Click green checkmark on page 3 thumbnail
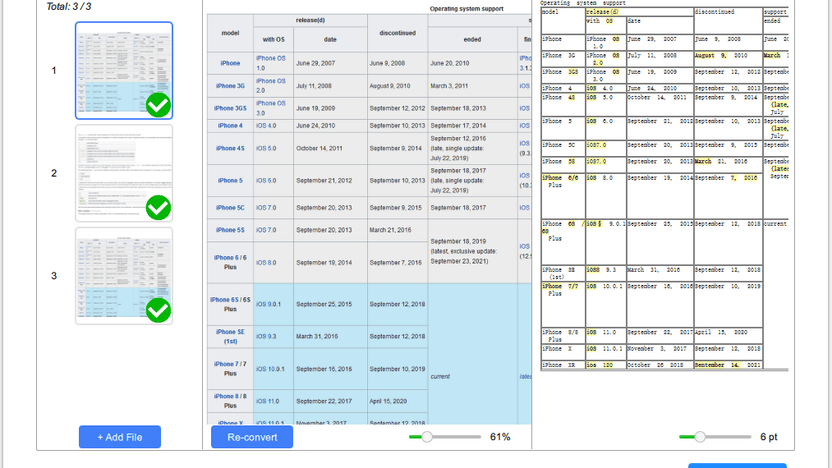Viewport: 832px width, 468px height. 159,310
